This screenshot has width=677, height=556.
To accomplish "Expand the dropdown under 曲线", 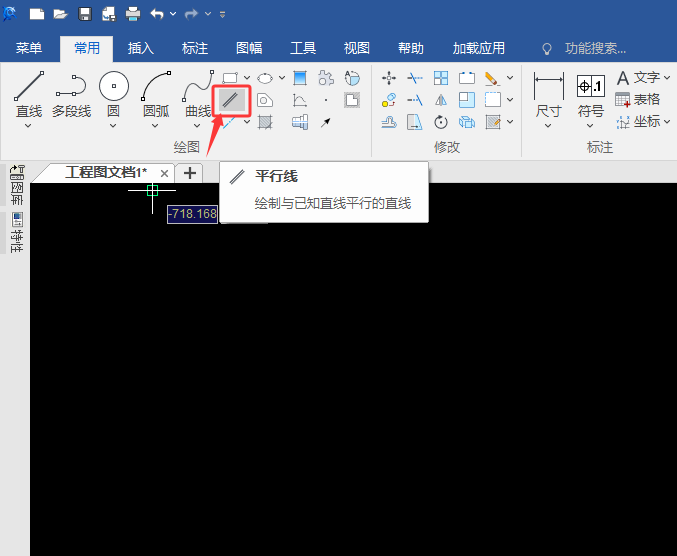I will coord(197,126).
